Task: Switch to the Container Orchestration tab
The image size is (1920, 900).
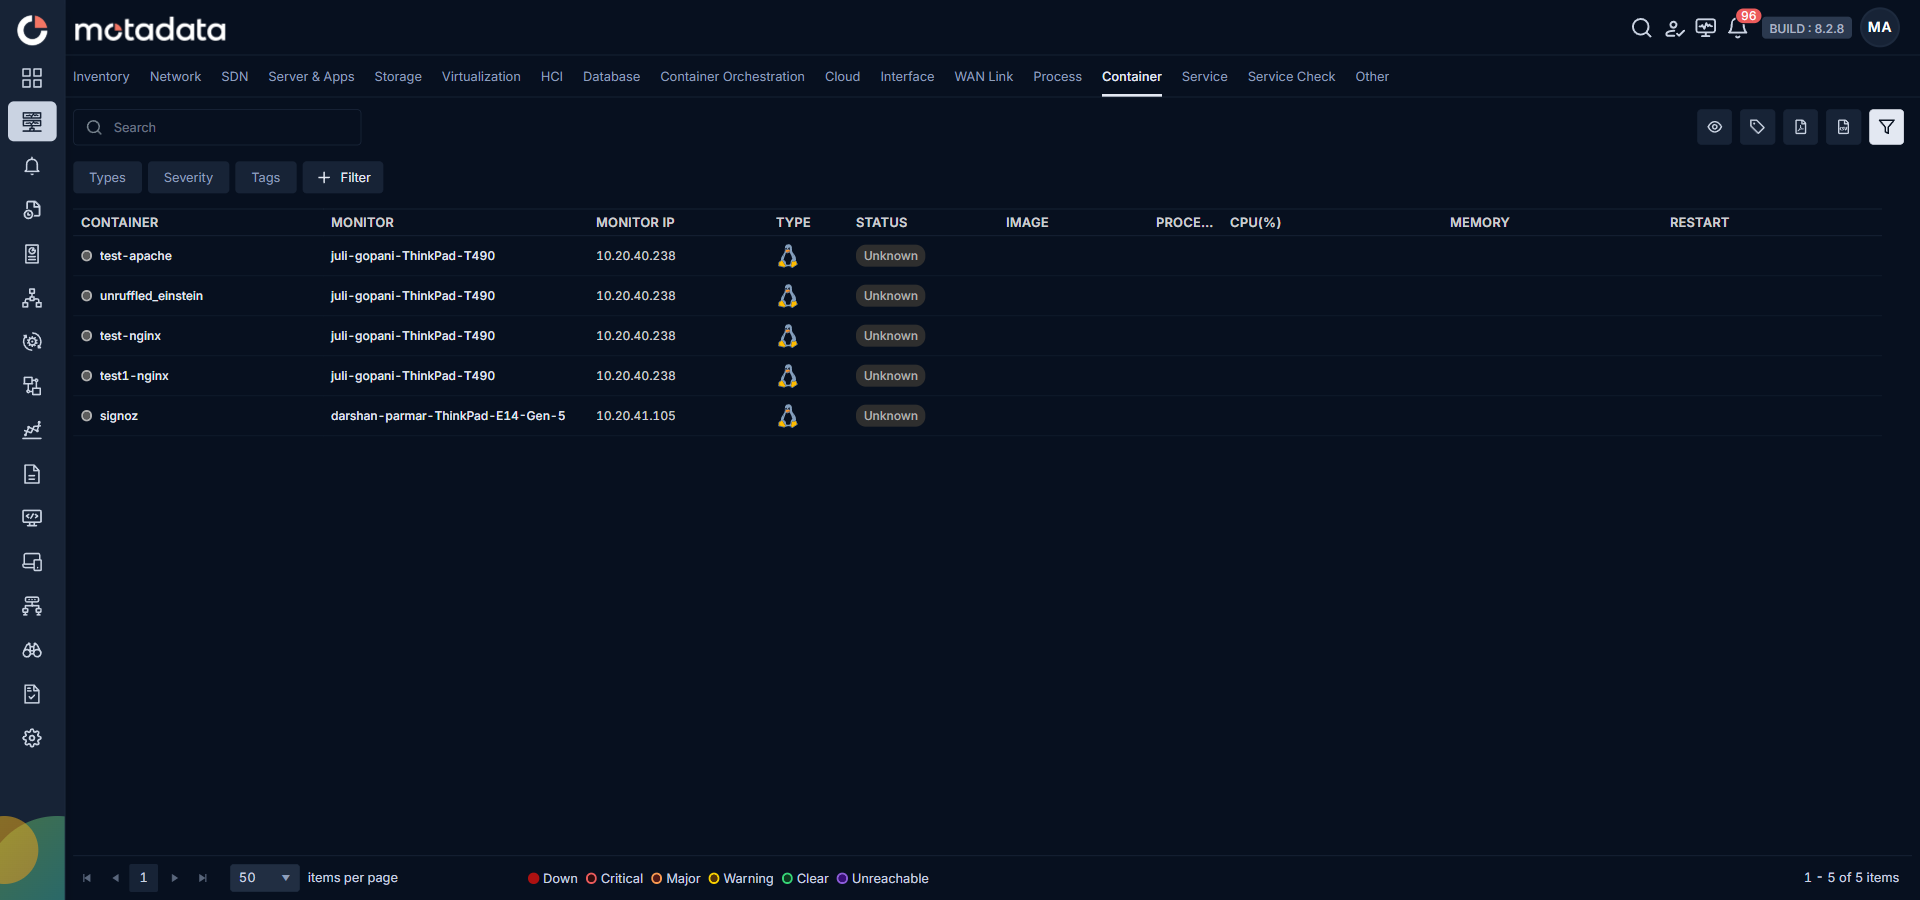Action: [732, 77]
